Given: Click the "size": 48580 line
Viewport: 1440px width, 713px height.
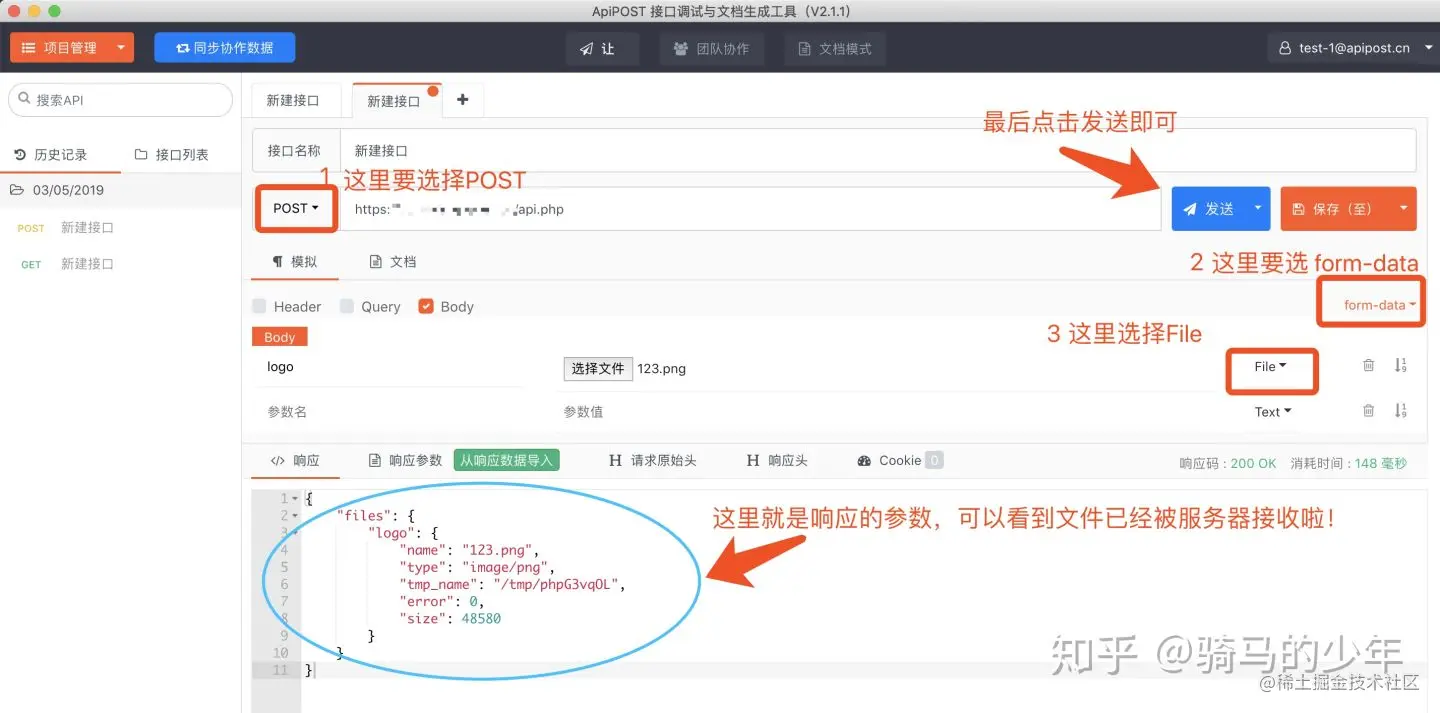Looking at the screenshot, I should [449, 619].
